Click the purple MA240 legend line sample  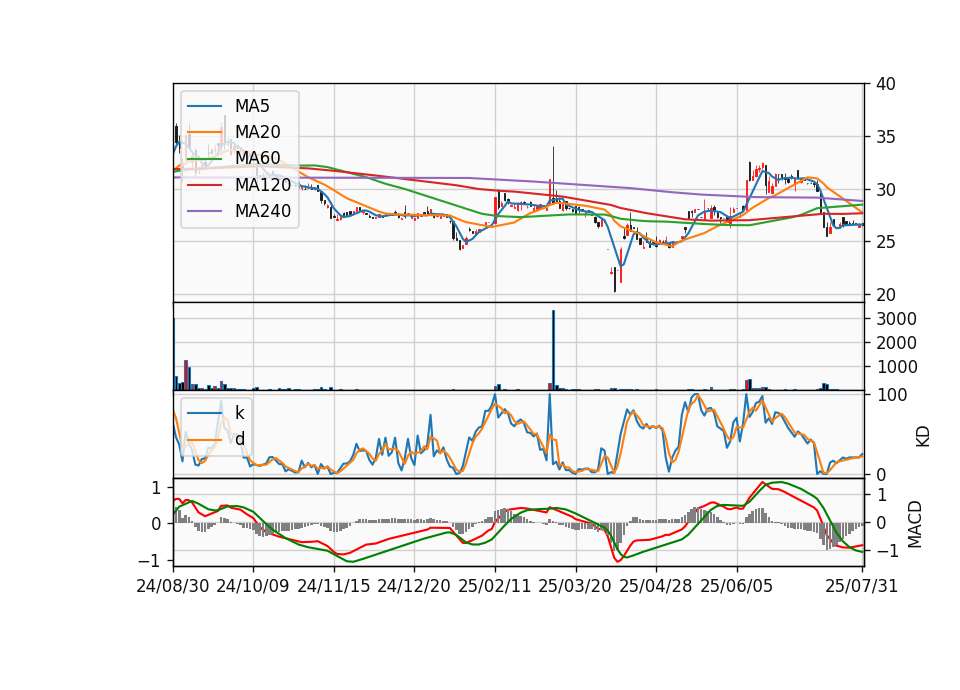(x=204, y=211)
